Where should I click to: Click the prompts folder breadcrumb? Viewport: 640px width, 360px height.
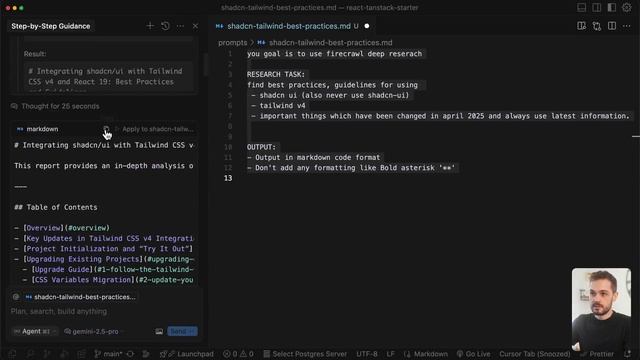(x=233, y=42)
